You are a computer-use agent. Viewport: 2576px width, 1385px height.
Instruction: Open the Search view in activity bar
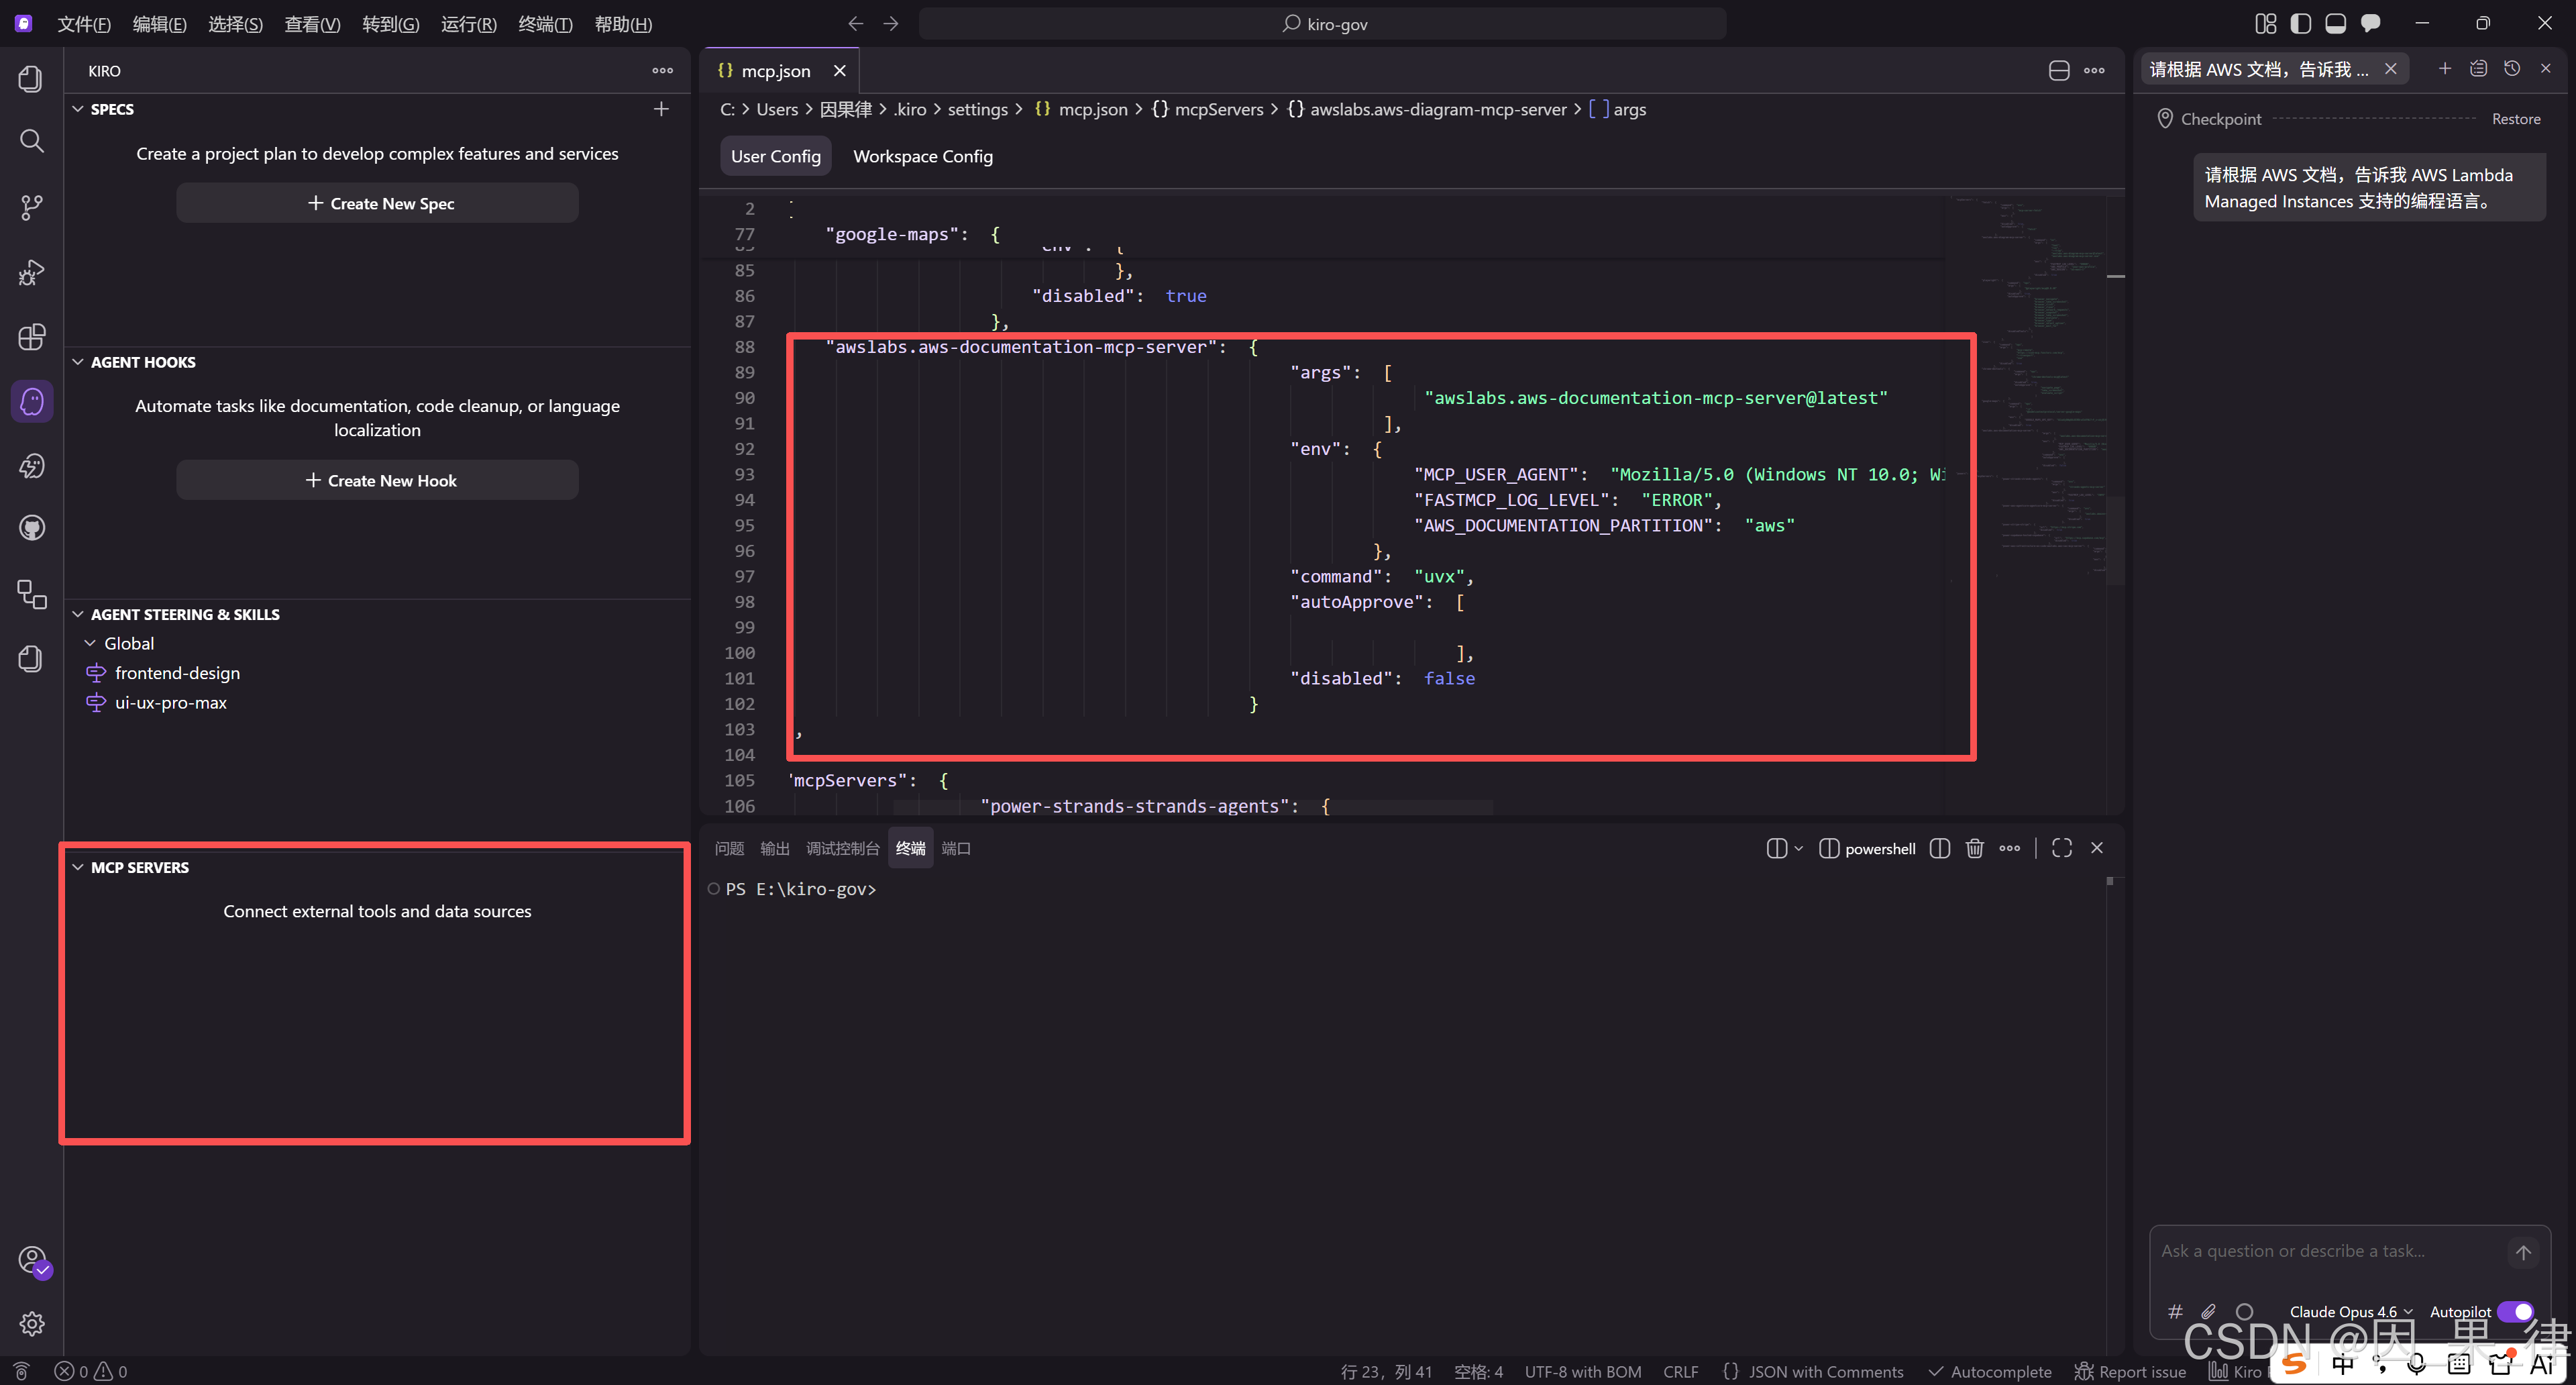click(x=32, y=141)
